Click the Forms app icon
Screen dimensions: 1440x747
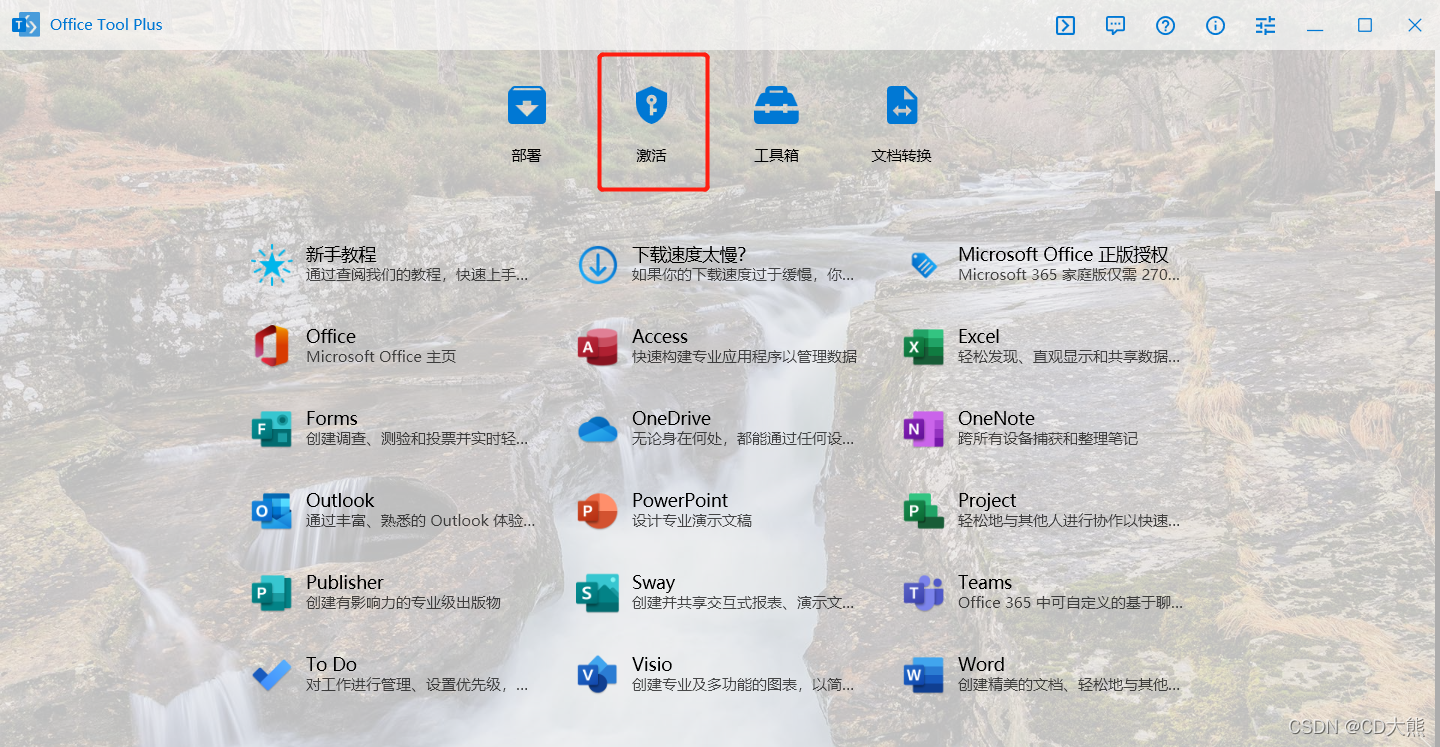point(271,429)
